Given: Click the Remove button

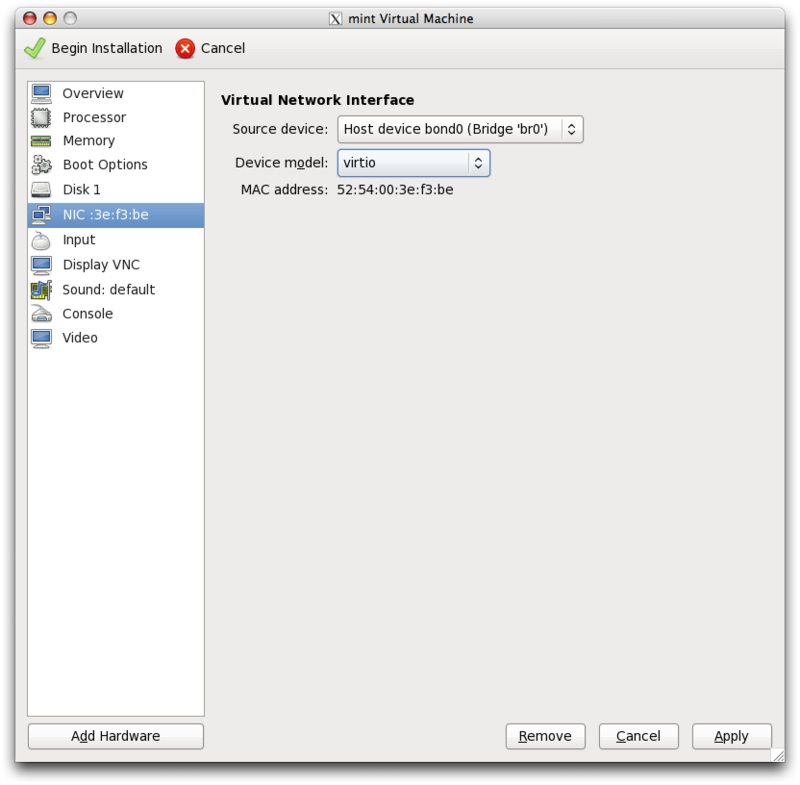Looking at the screenshot, I should point(545,736).
